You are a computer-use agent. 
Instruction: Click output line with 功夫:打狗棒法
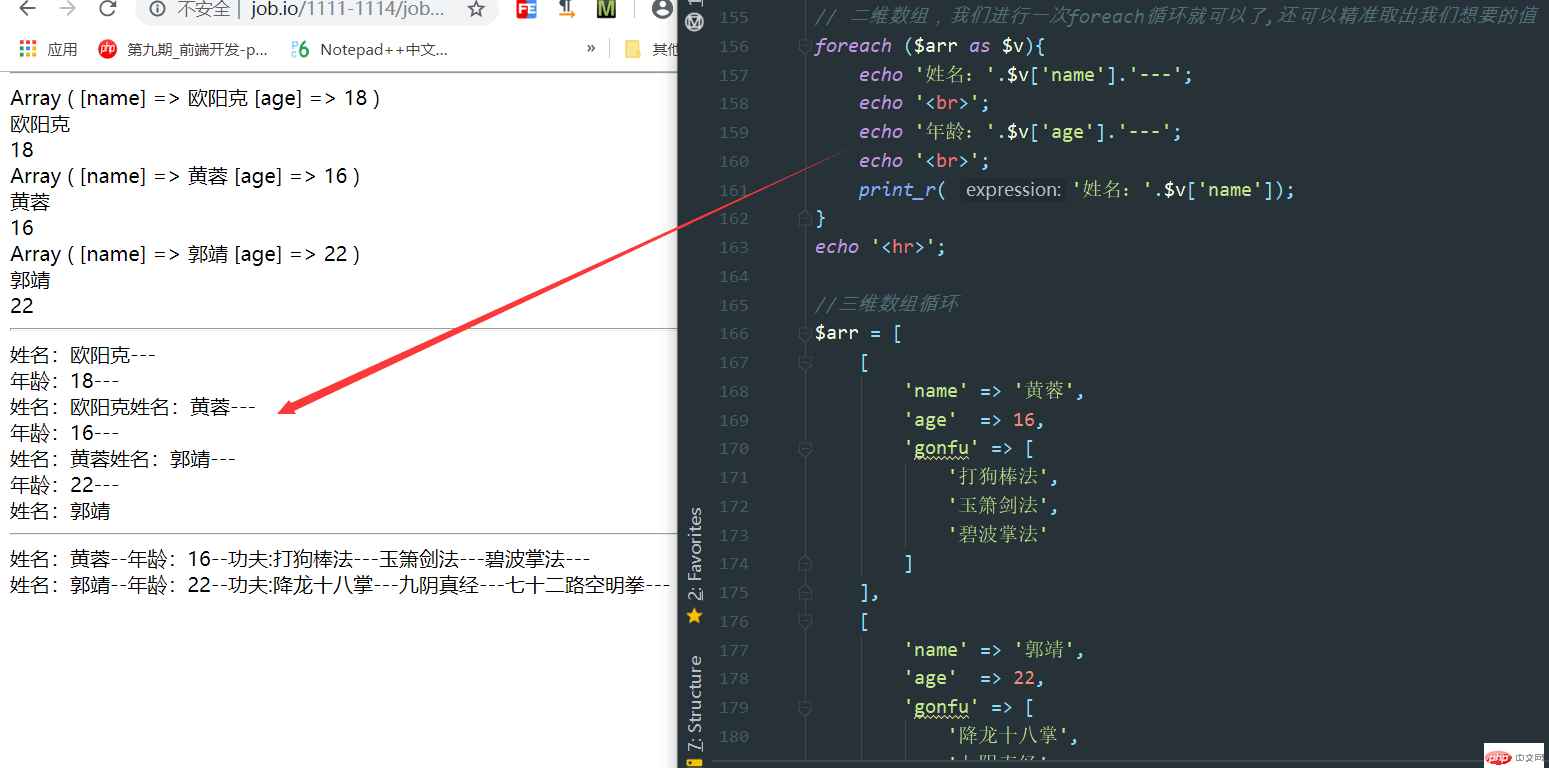[x=300, y=559]
